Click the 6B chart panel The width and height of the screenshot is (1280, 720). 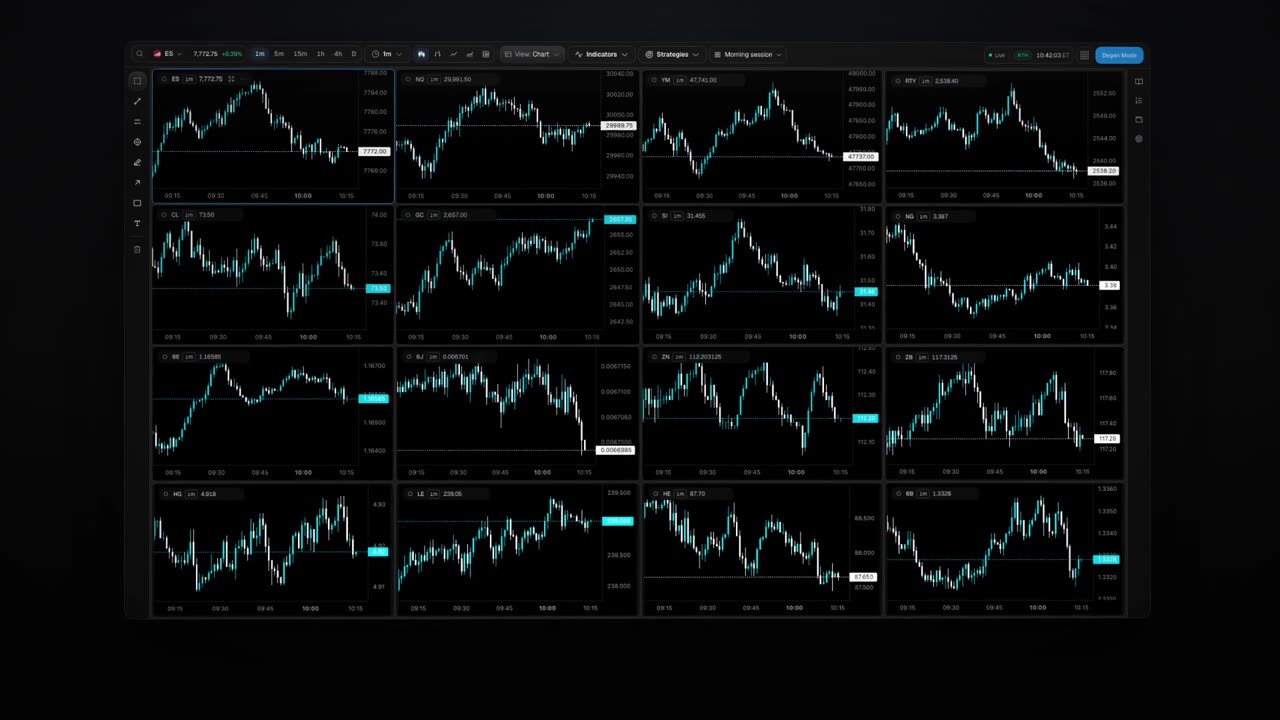(1004, 550)
